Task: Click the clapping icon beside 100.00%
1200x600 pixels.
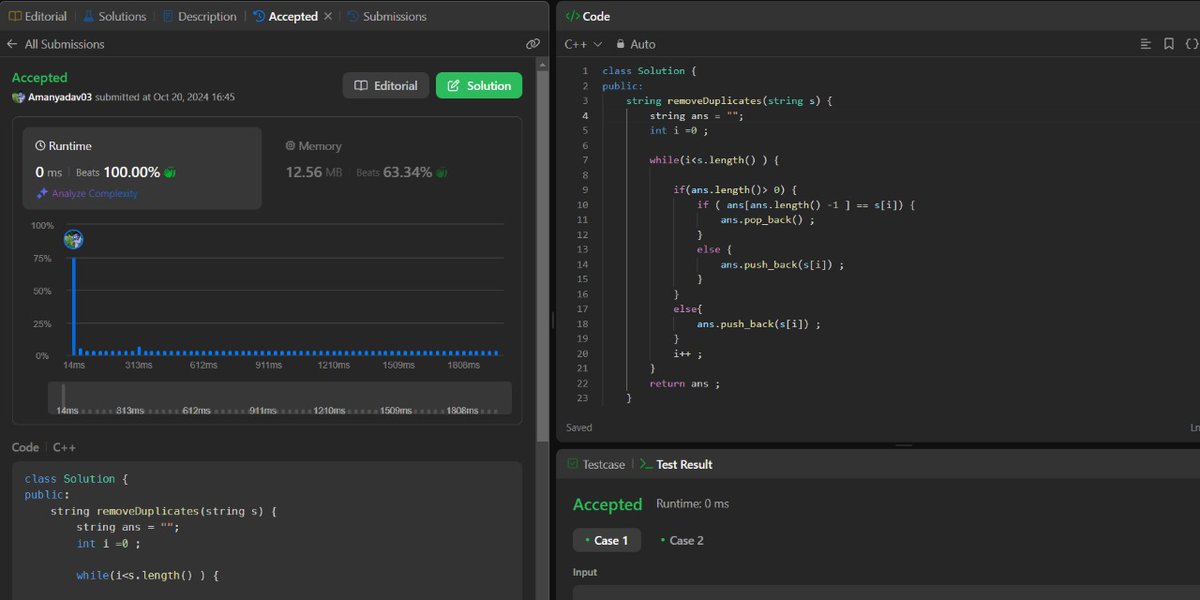Action: coord(171,172)
